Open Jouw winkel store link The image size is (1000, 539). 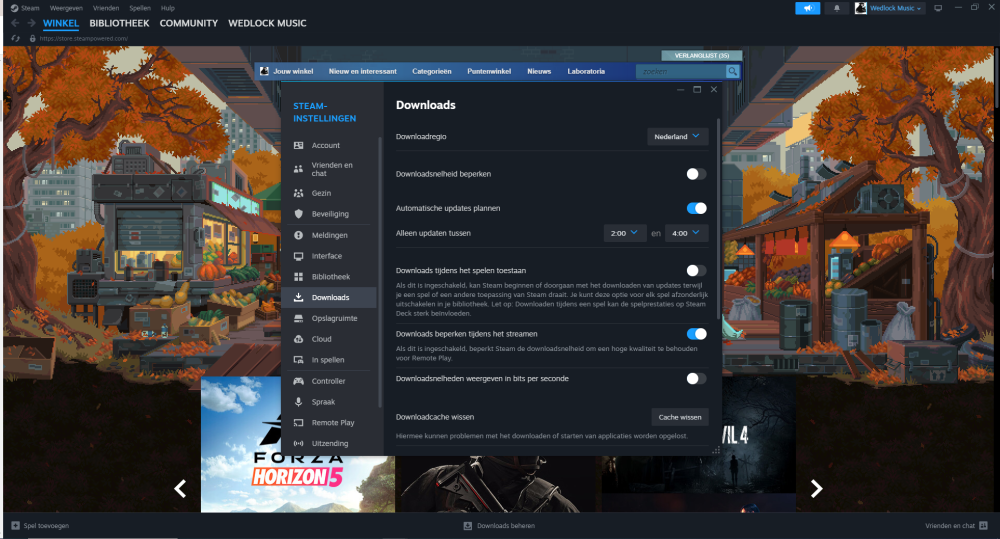[x=293, y=71]
